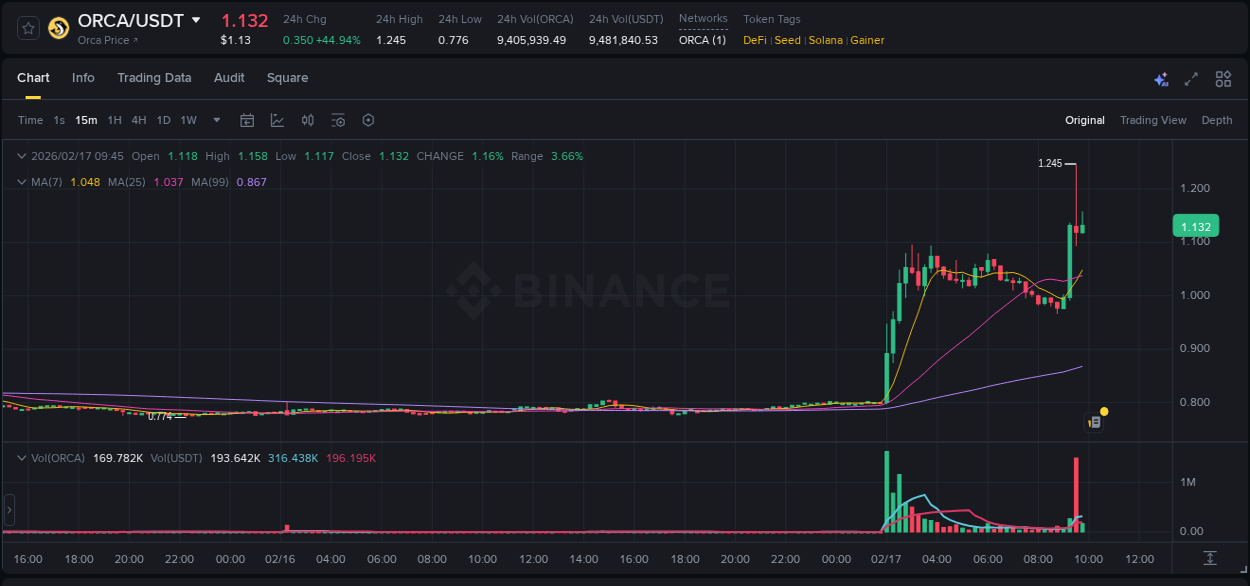Open the Audit tab
The height and width of the screenshot is (586, 1250).
point(229,78)
